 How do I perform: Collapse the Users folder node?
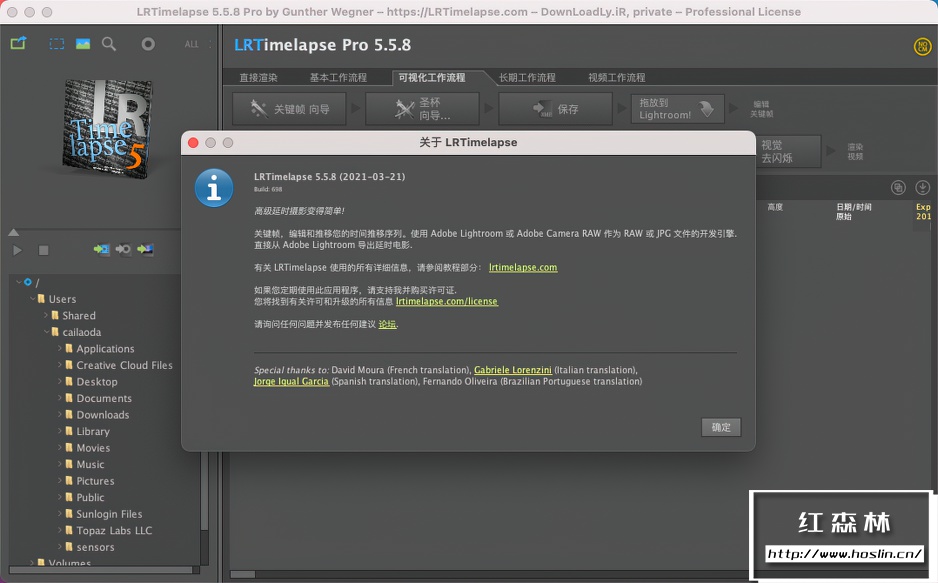[x=33, y=298]
